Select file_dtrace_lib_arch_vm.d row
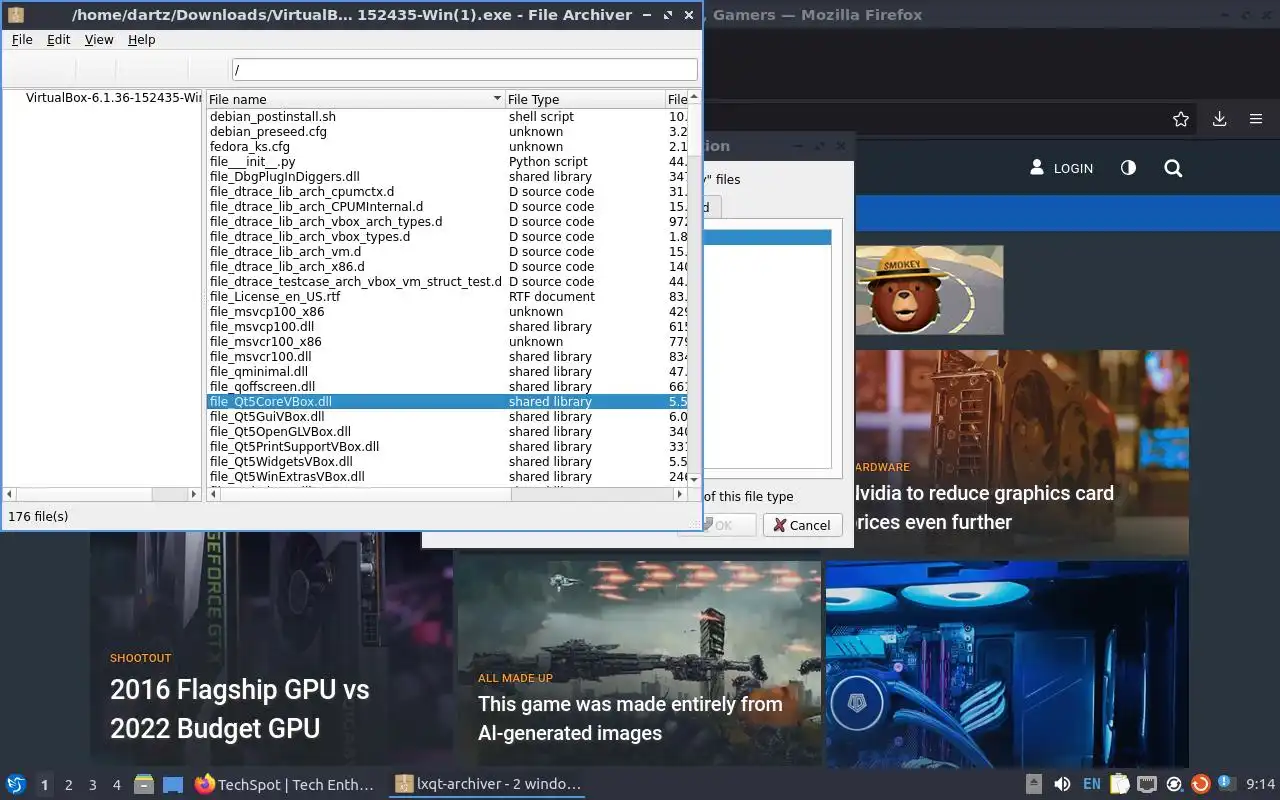The height and width of the screenshot is (800, 1280). point(447,252)
